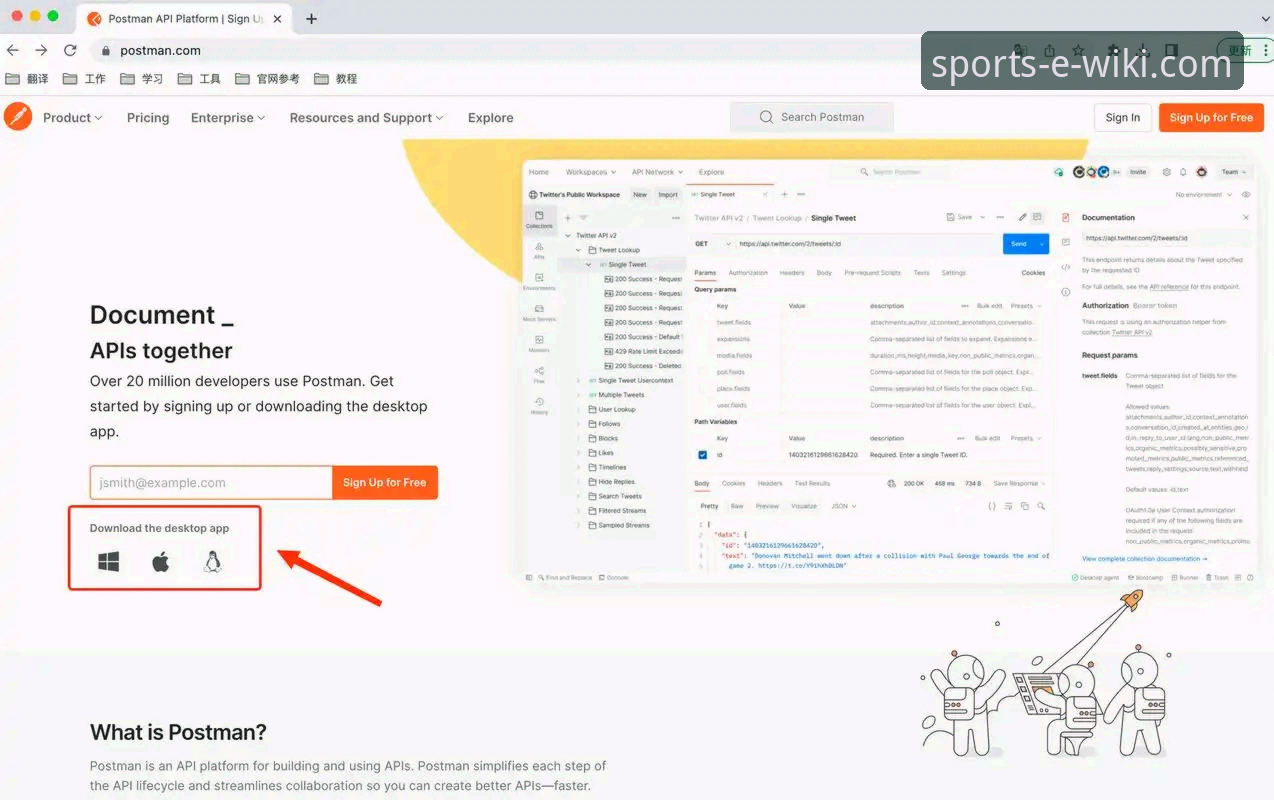Download the Linux desktop app via penguin icon

(212, 562)
